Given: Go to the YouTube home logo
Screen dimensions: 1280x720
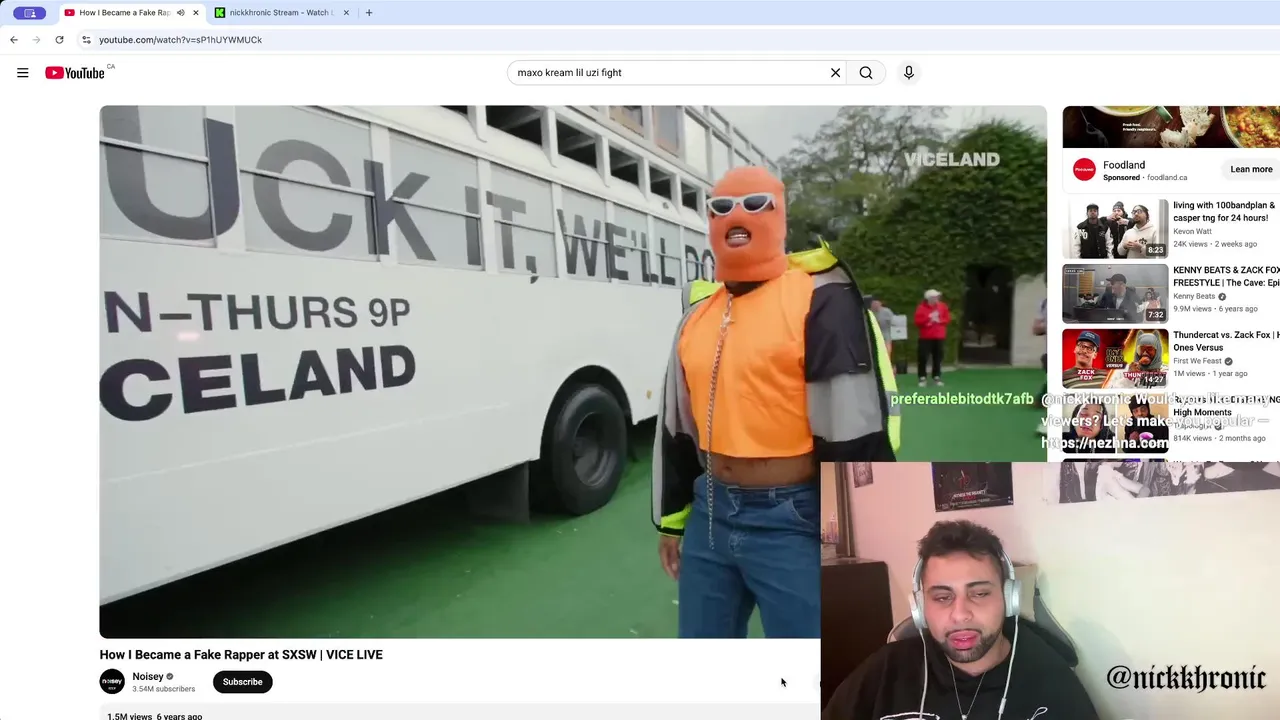Looking at the screenshot, I should [75, 73].
